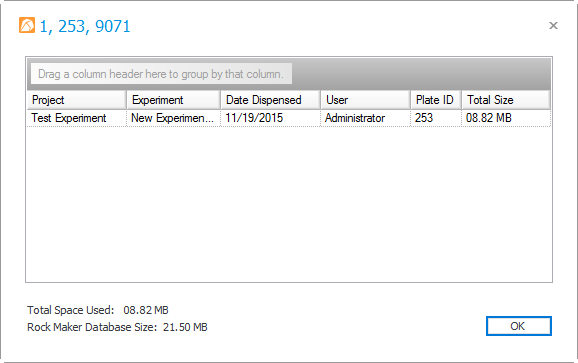Sort by the Total Size column header
The image size is (578, 363).
tap(506, 100)
